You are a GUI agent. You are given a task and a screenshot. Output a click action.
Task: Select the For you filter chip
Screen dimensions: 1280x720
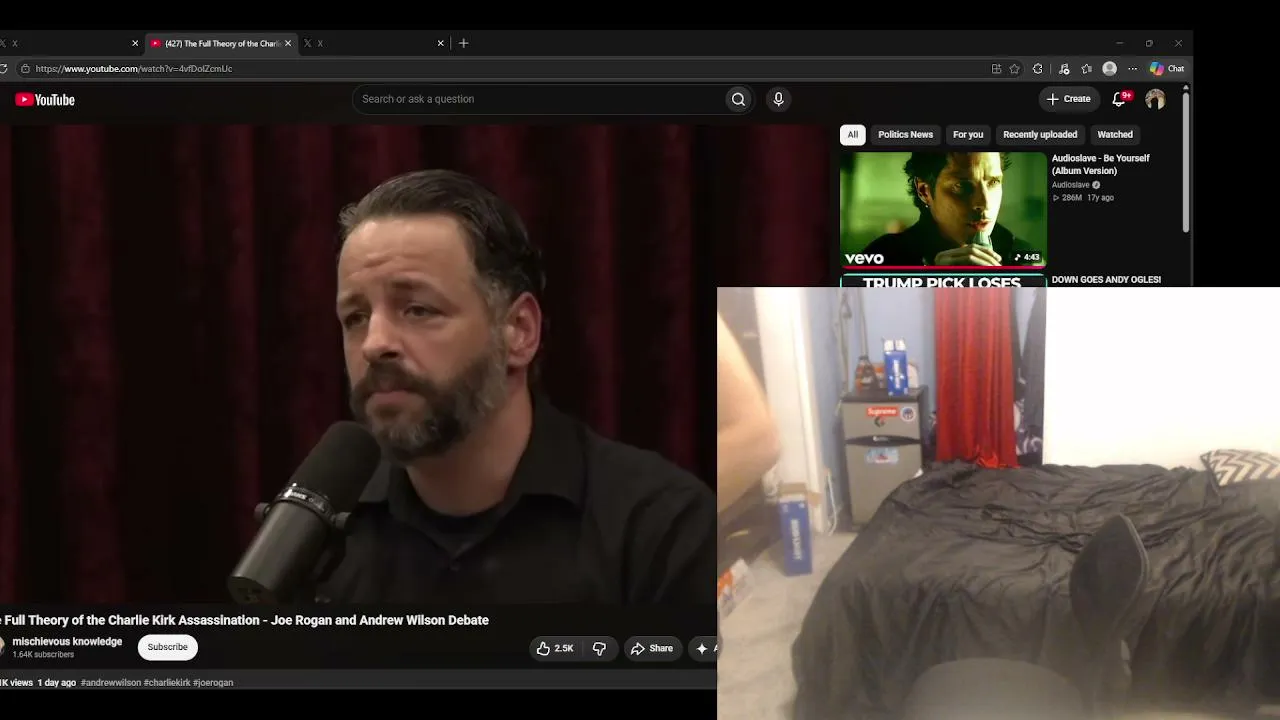[x=968, y=134]
